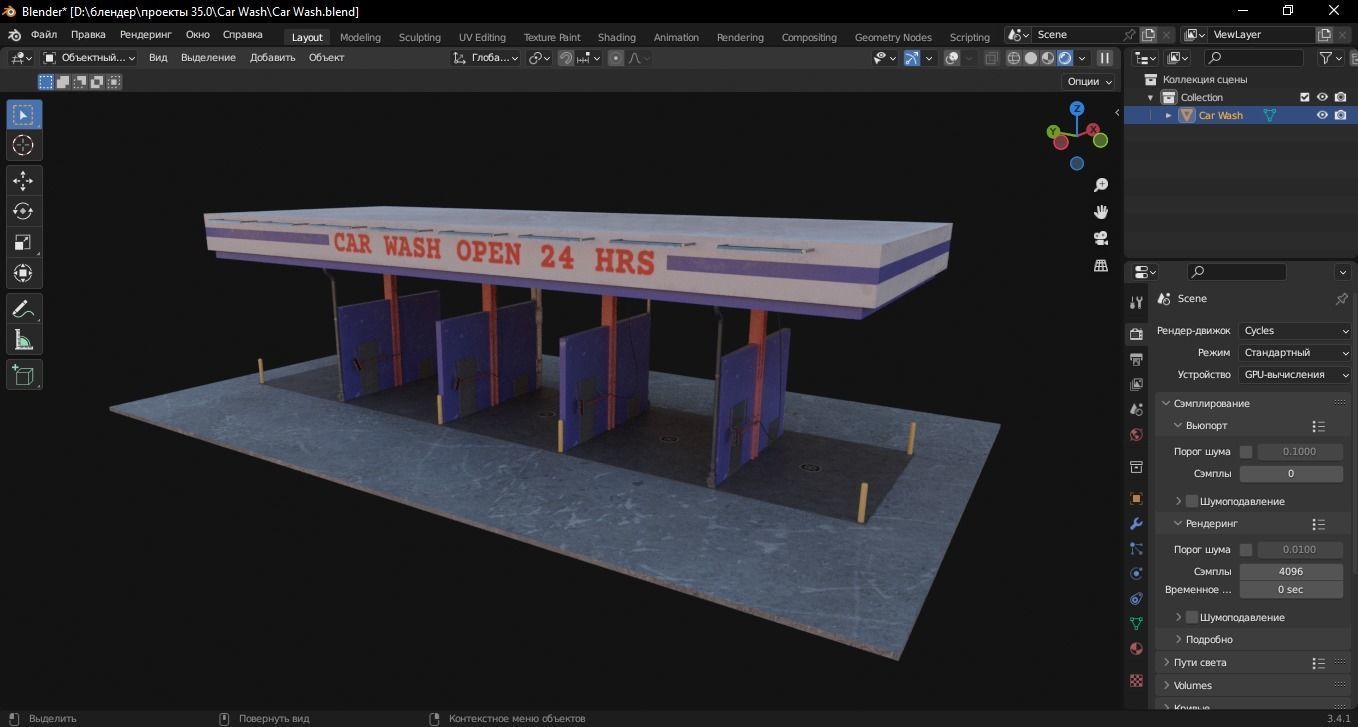The image size is (1358, 727).
Task: Open the render engine dropdown
Action: (x=1295, y=331)
